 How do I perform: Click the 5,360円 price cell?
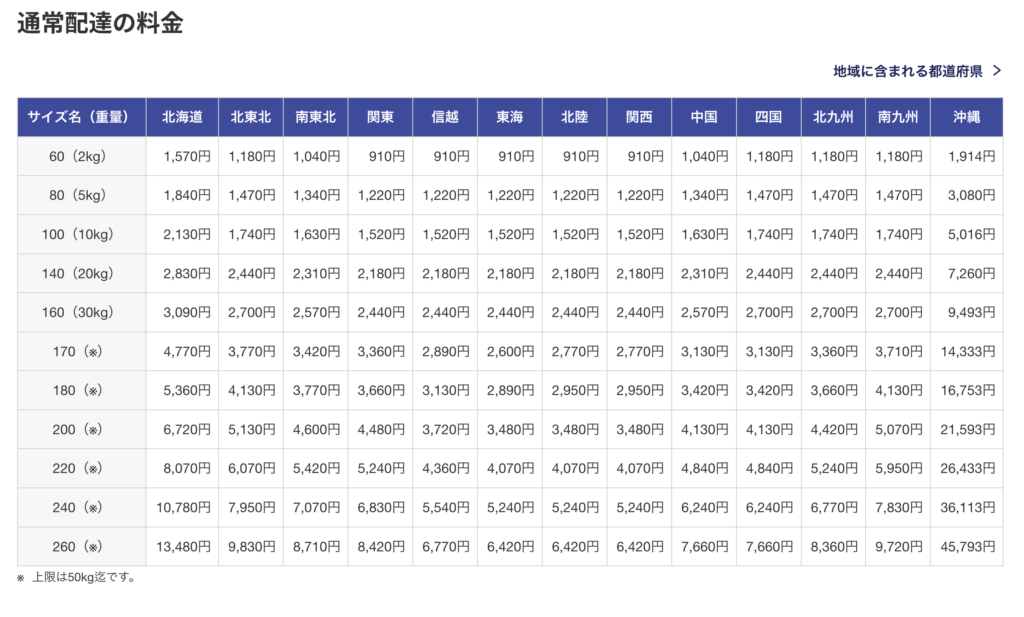(x=182, y=390)
